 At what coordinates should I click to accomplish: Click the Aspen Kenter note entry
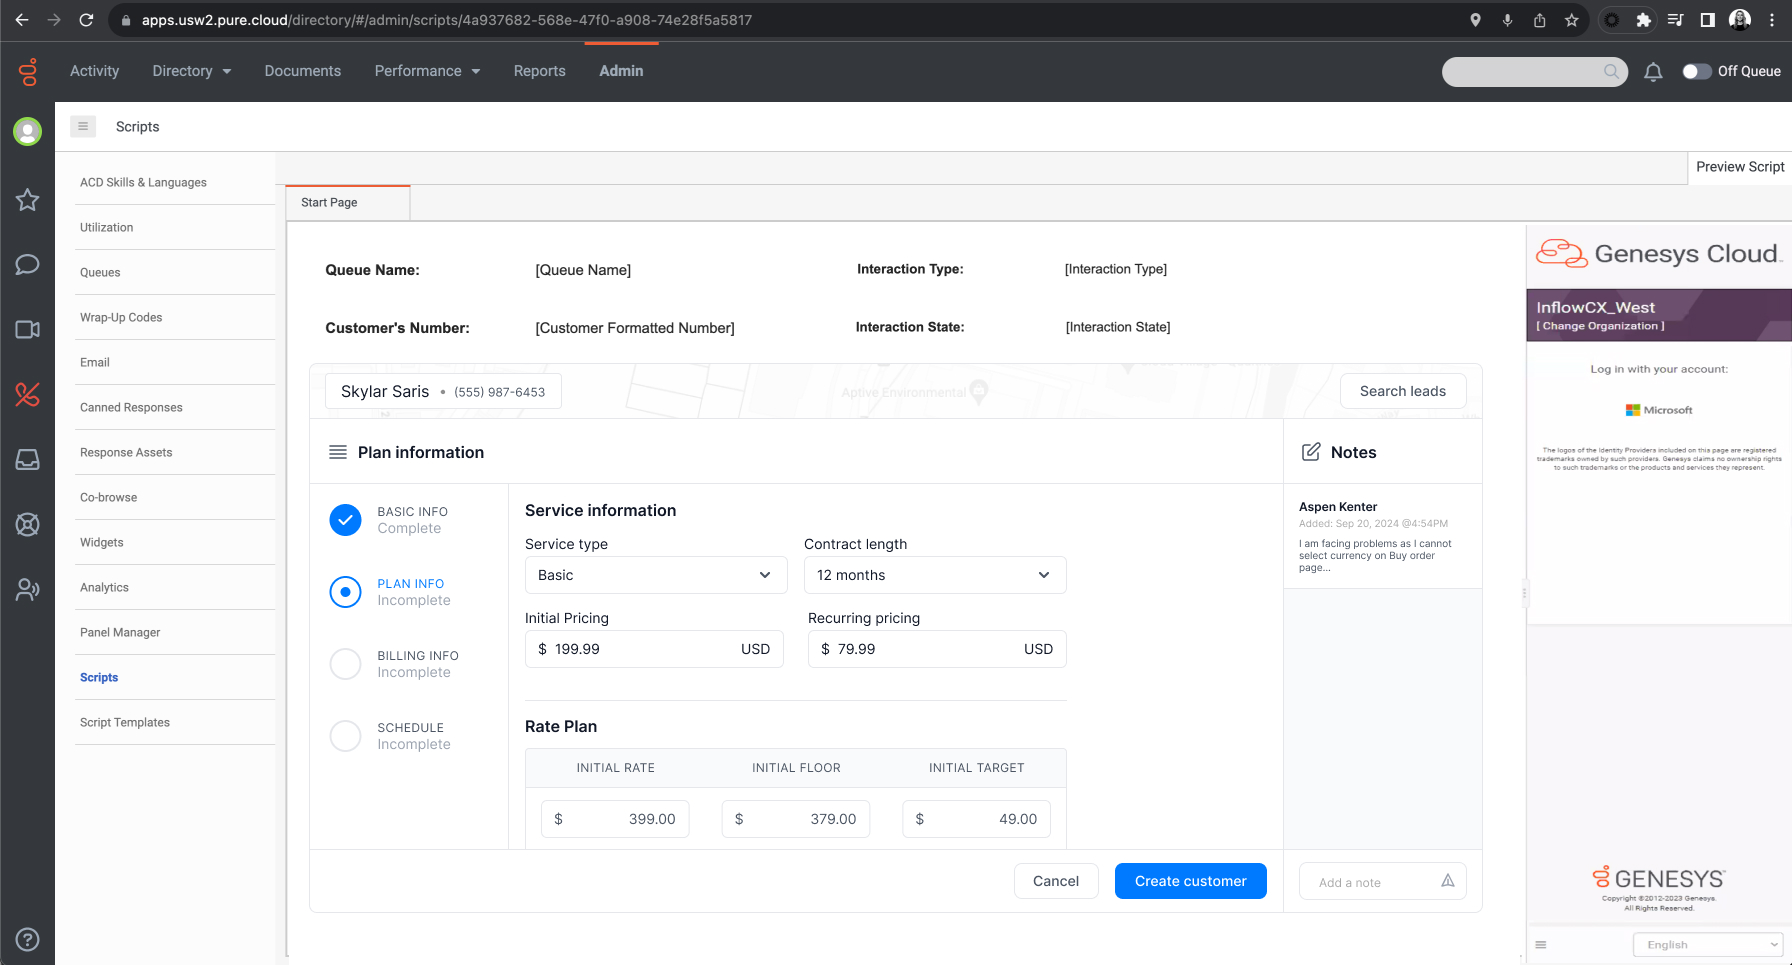(1382, 537)
